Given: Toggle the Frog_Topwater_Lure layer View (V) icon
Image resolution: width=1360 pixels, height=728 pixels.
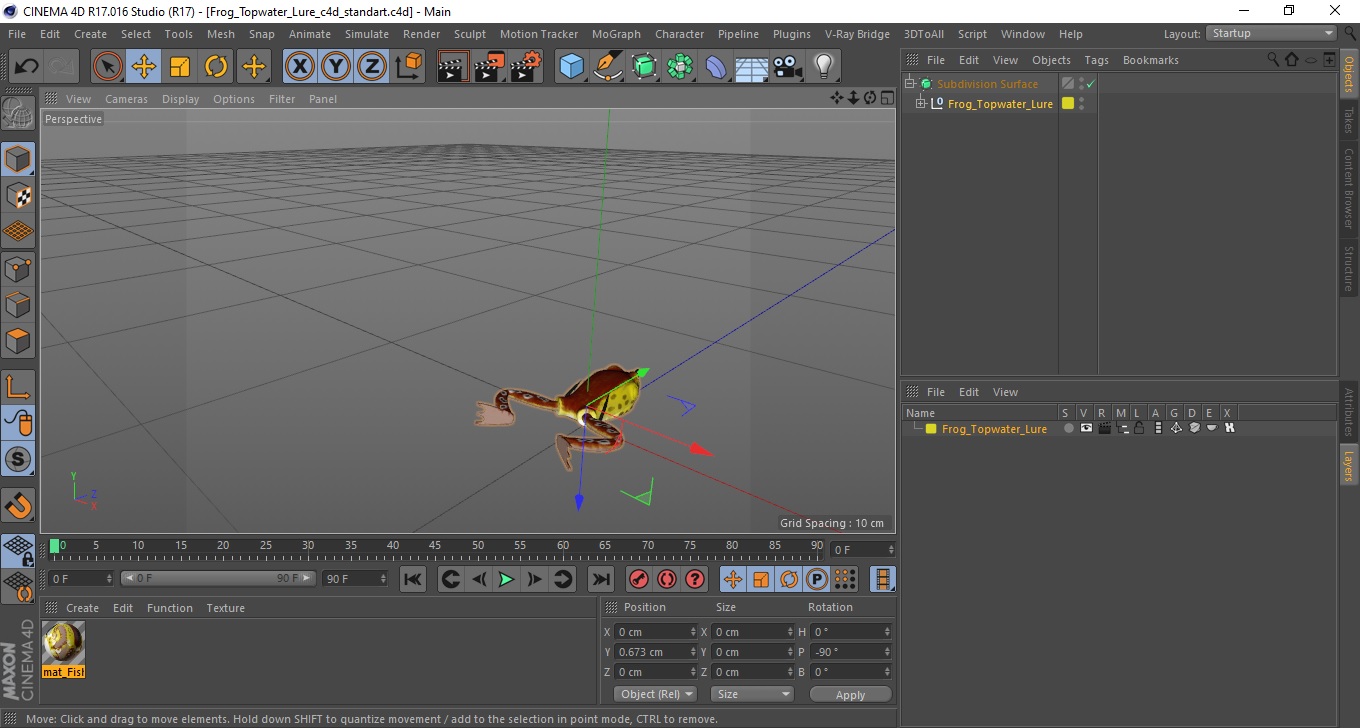Looking at the screenshot, I should [1086, 428].
